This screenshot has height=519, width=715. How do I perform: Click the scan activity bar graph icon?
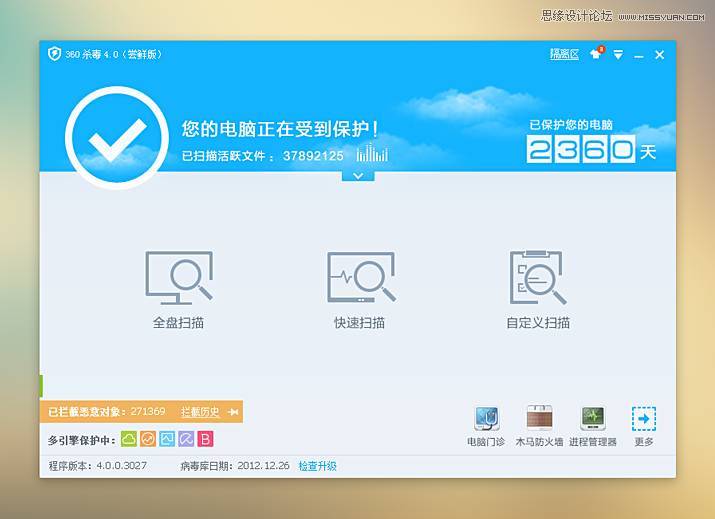coord(372,153)
